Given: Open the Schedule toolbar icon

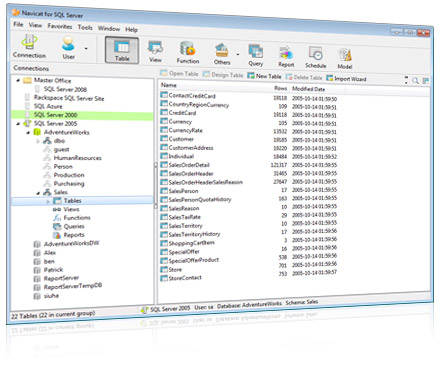Looking at the screenshot, I should 315,57.
